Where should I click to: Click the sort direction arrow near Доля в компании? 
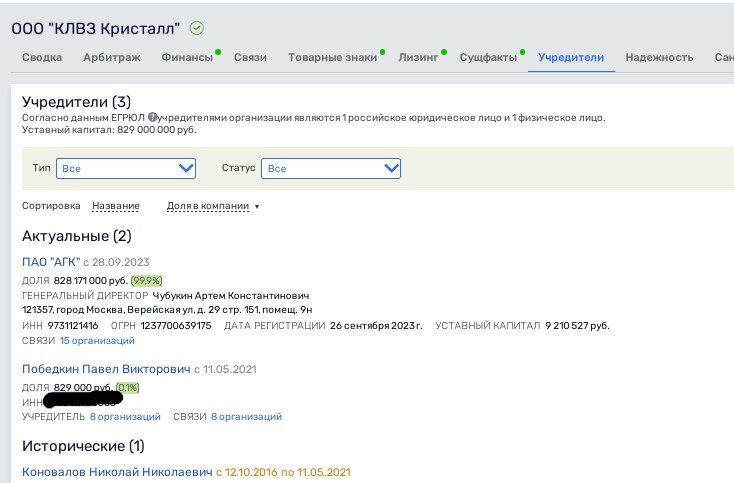[257, 206]
